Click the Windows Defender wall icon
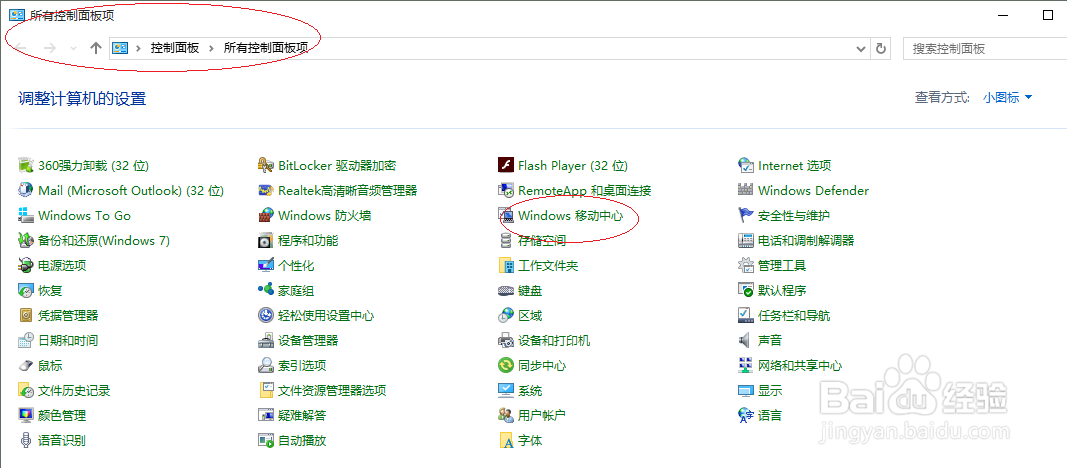Image resolution: width=1067 pixels, height=468 pixels. (746, 190)
